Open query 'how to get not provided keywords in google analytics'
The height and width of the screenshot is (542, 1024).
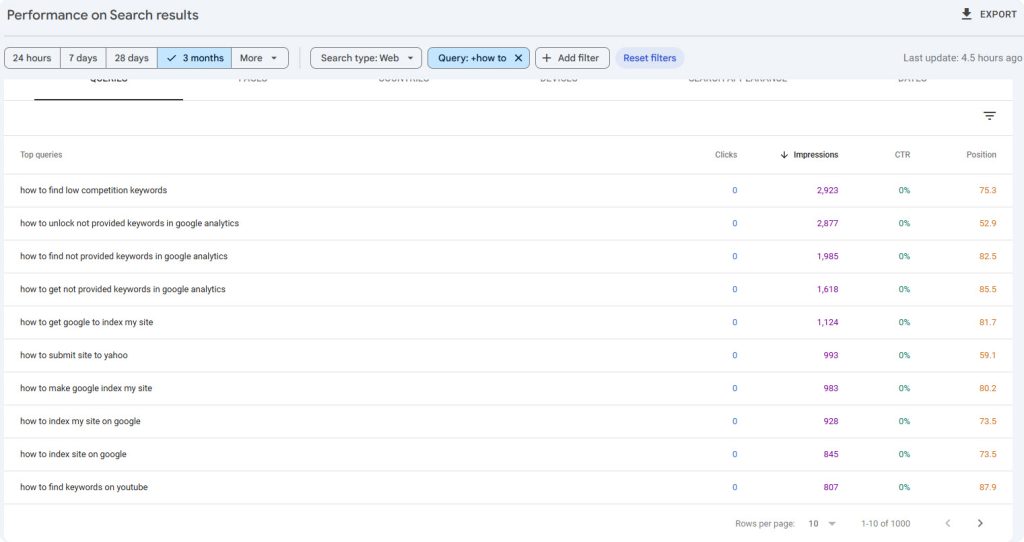122,289
